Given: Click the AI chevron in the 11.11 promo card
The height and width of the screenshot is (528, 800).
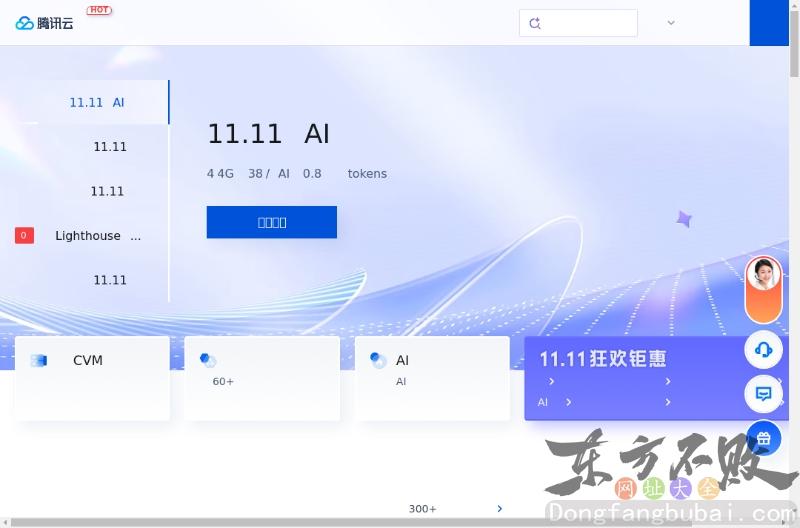Looking at the screenshot, I should tap(568, 402).
